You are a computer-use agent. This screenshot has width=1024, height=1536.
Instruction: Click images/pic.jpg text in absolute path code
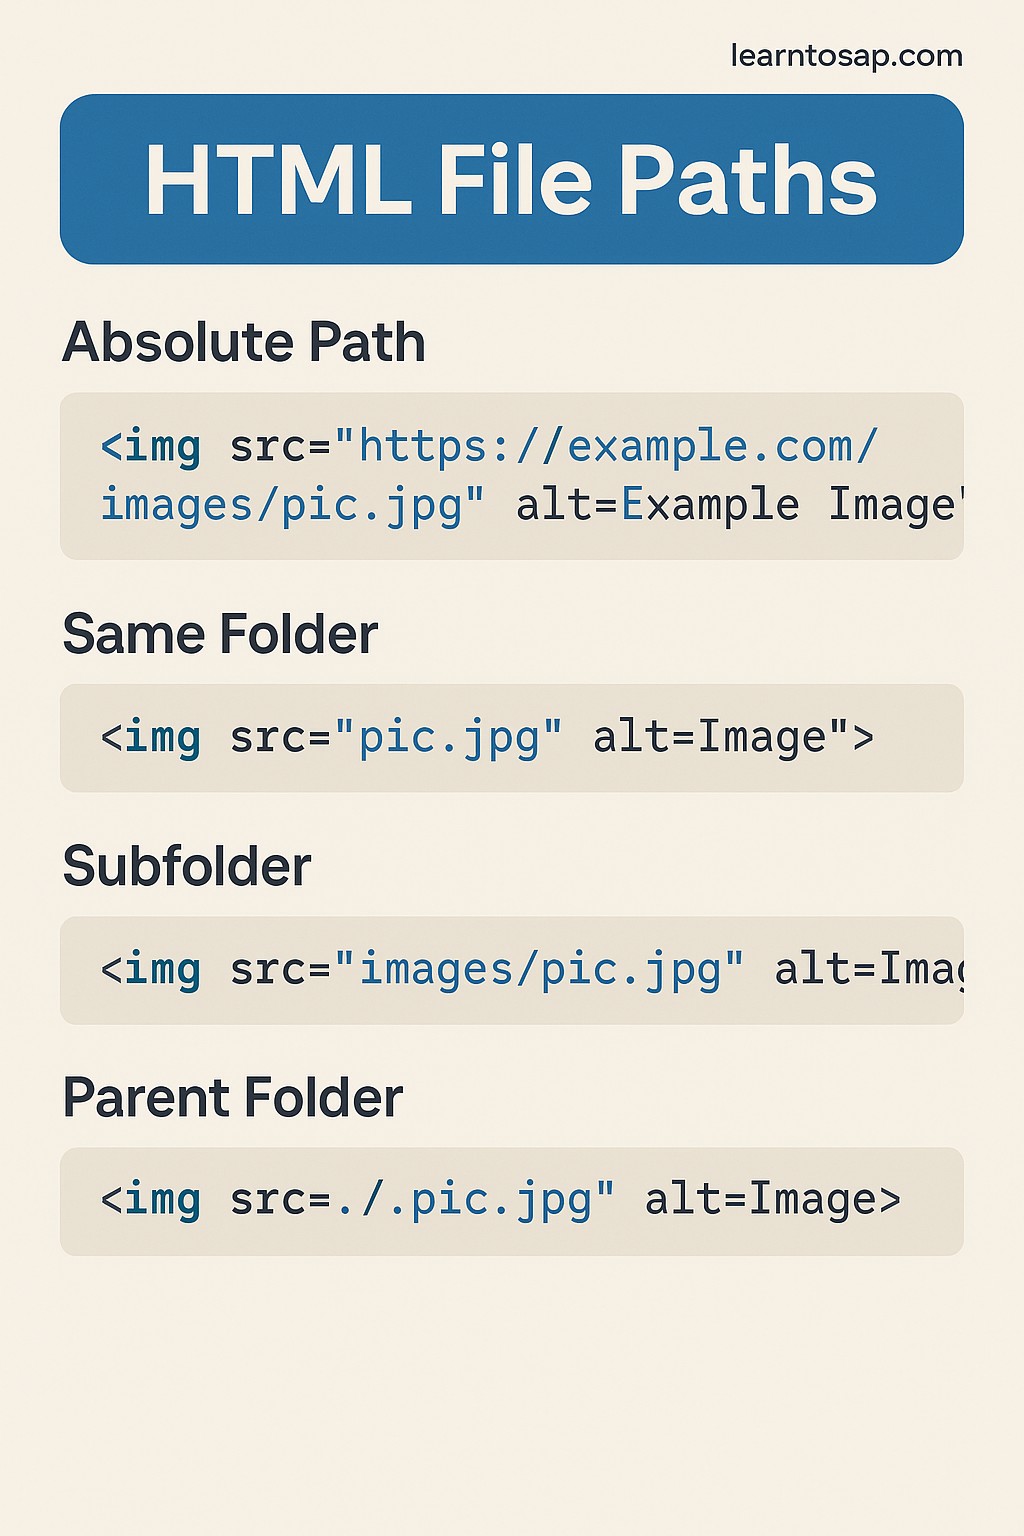pos(281,506)
